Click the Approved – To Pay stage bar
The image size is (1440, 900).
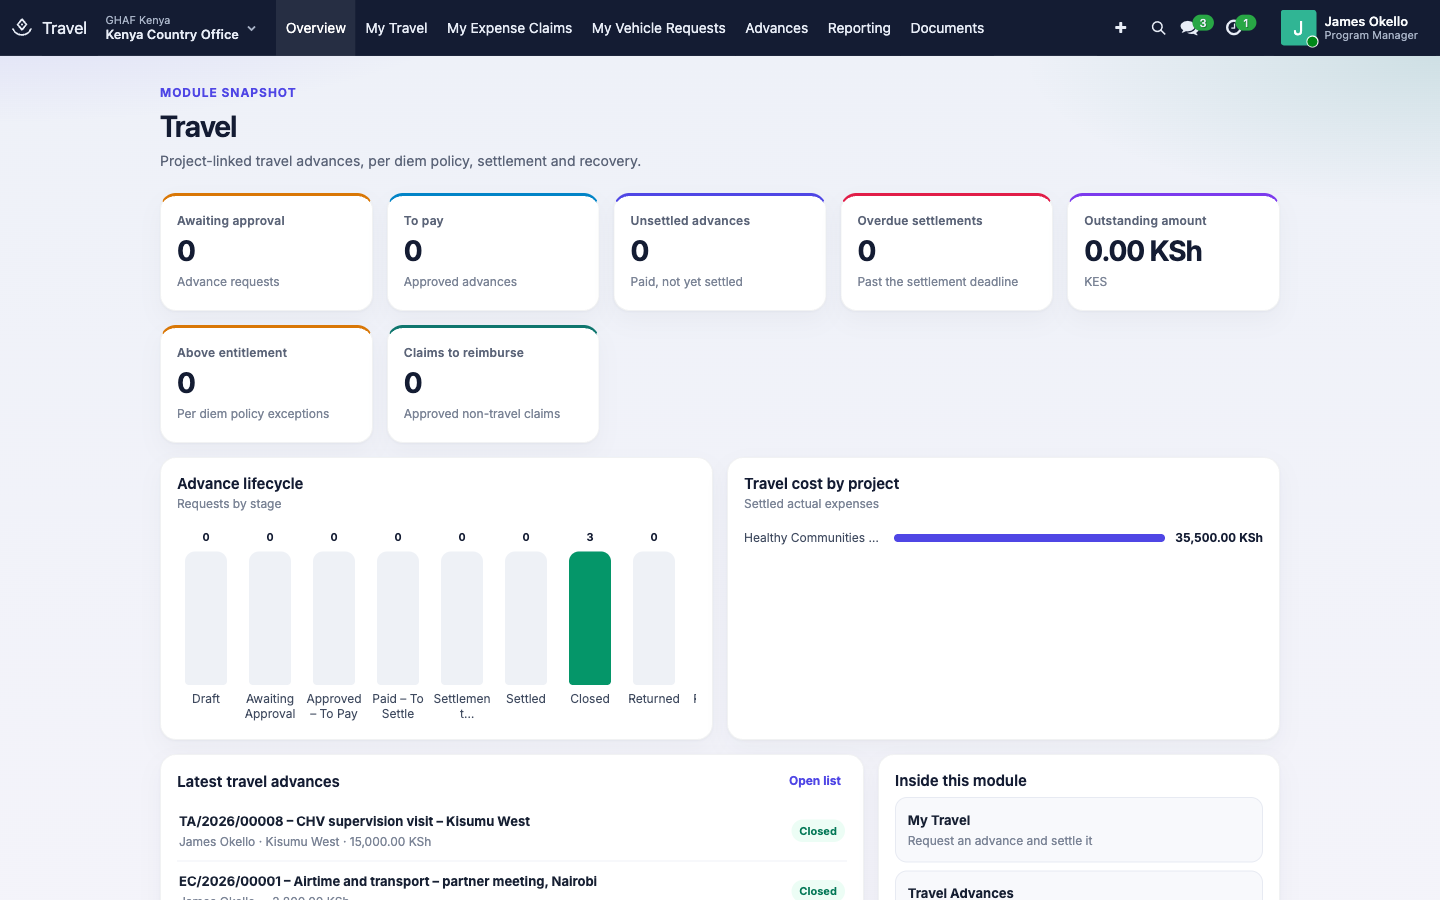(x=334, y=618)
